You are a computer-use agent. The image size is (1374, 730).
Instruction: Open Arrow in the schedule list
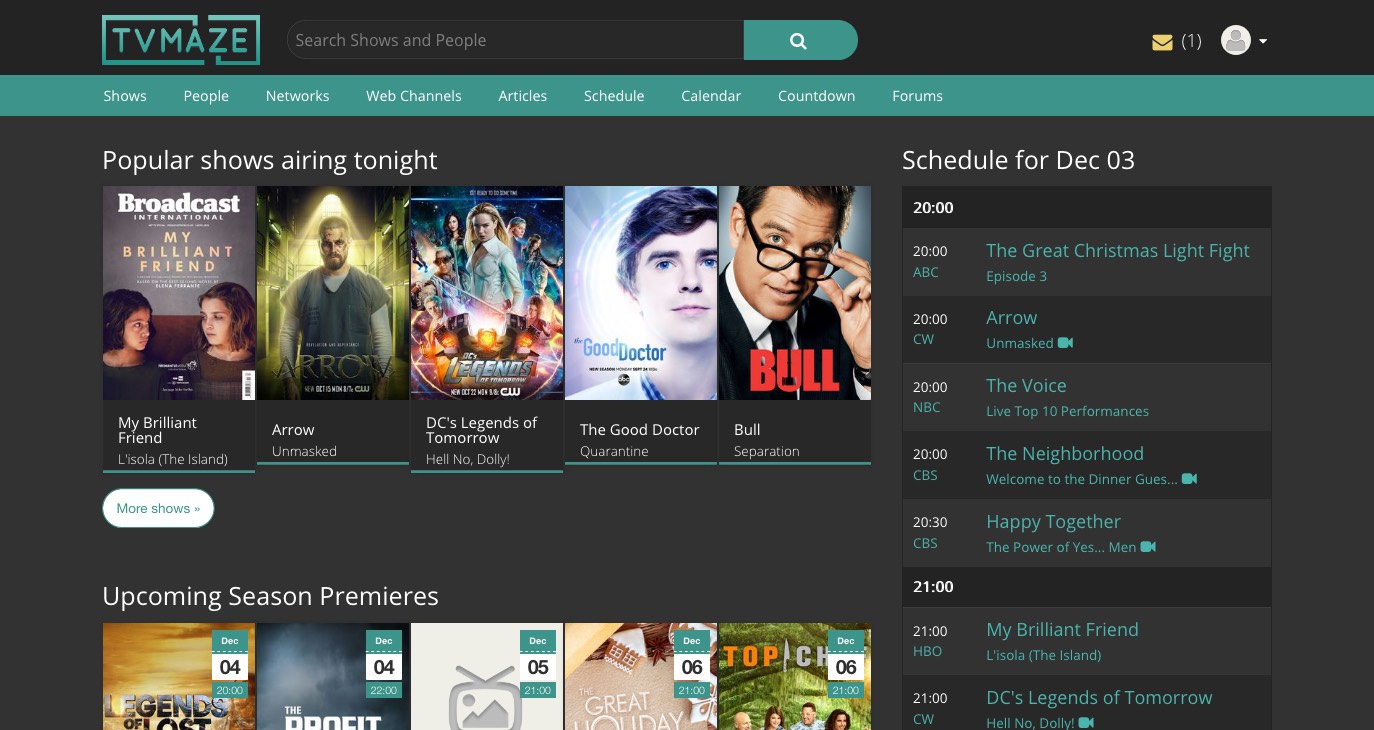coord(1011,318)
